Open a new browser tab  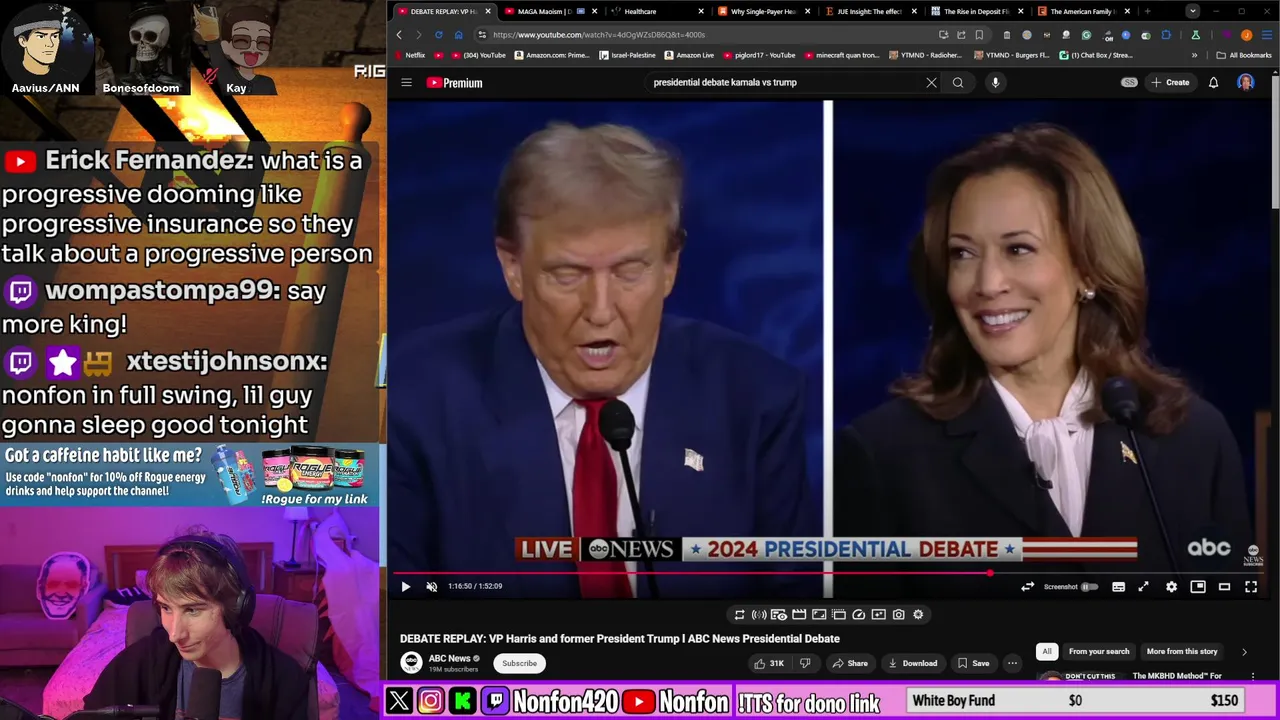coord(1147,11)
